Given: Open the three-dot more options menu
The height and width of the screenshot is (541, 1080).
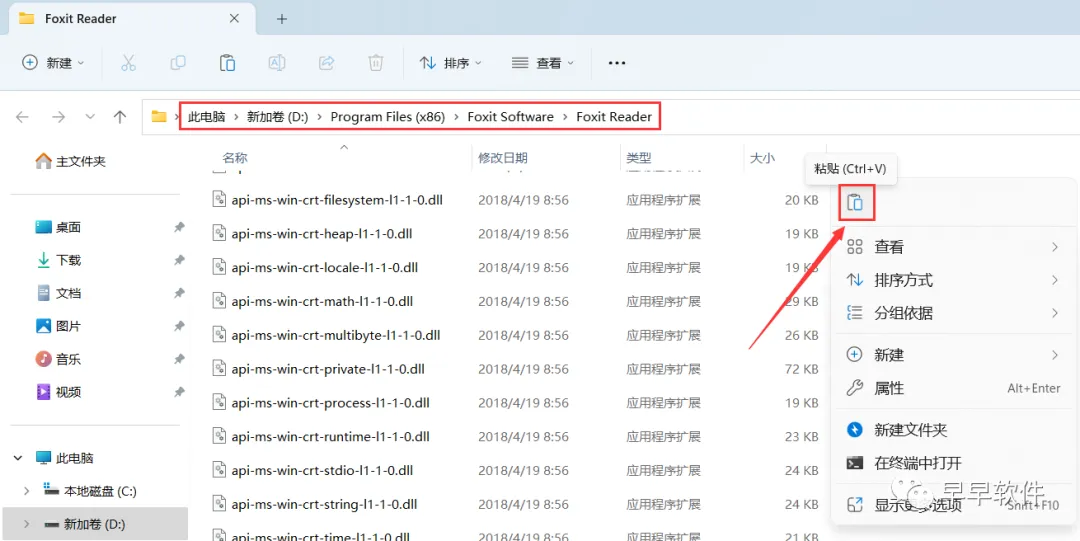Looking at the screenshot, I should 616,63.
